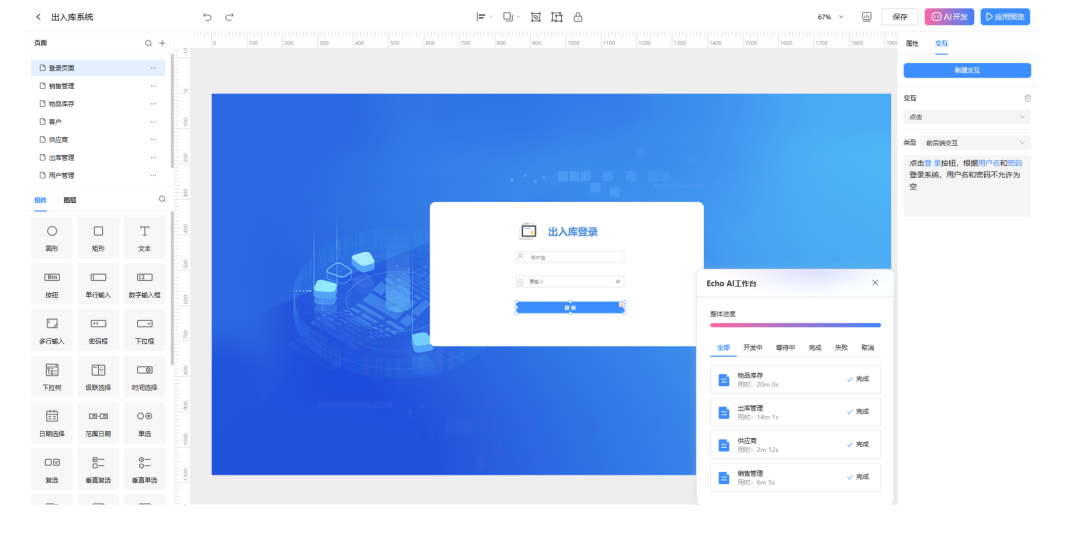The image size is (1080, 541).
Task: Close the Echo AI工作台 panel
Action: point(875,283)
